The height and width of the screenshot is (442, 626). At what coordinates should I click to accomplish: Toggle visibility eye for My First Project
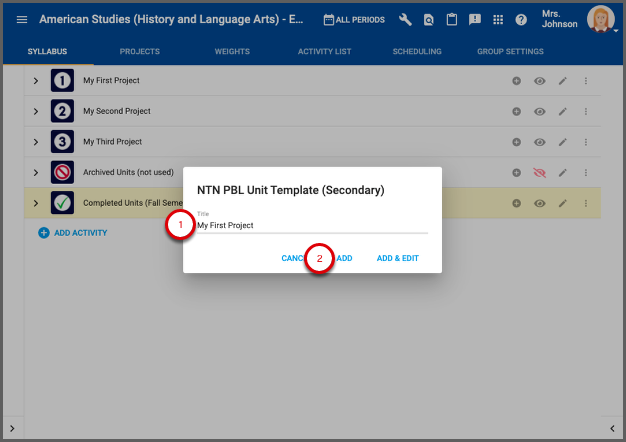click(540, 80)
